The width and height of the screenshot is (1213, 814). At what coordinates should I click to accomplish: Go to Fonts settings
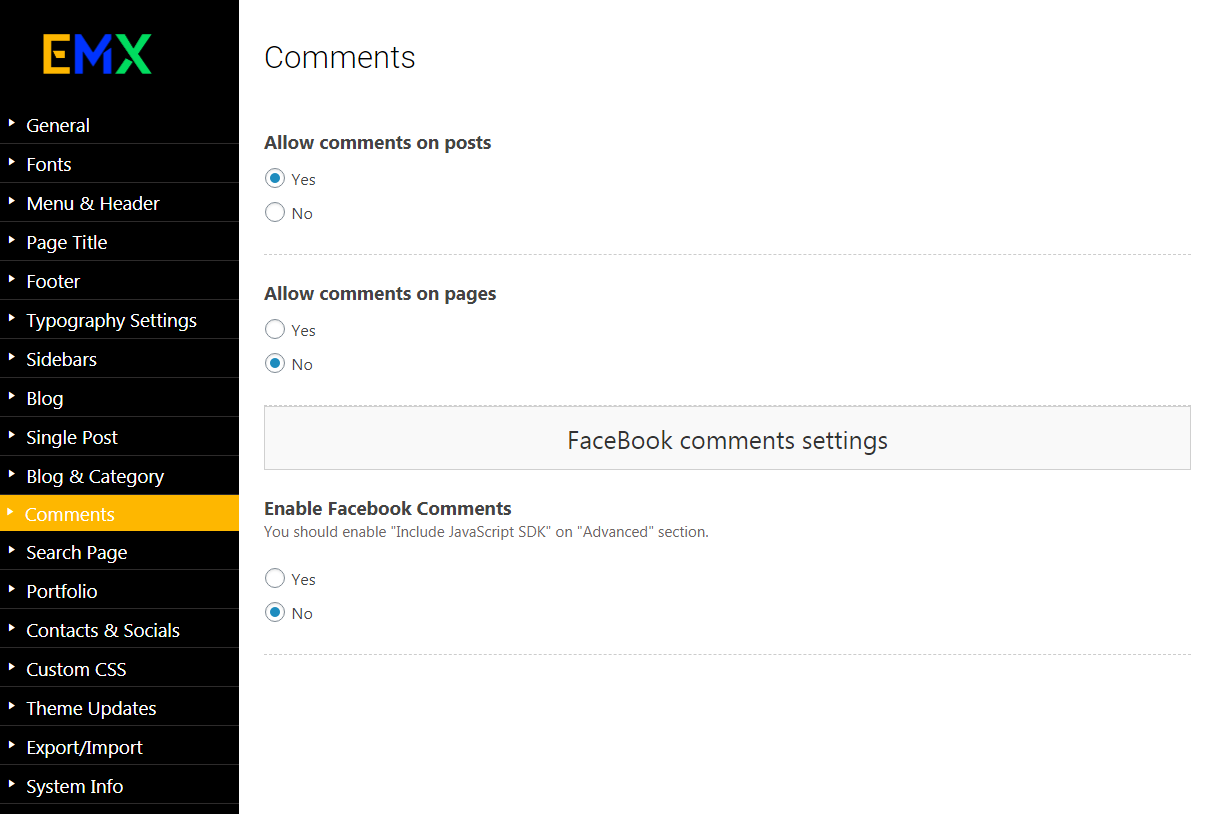coord(49,164)
